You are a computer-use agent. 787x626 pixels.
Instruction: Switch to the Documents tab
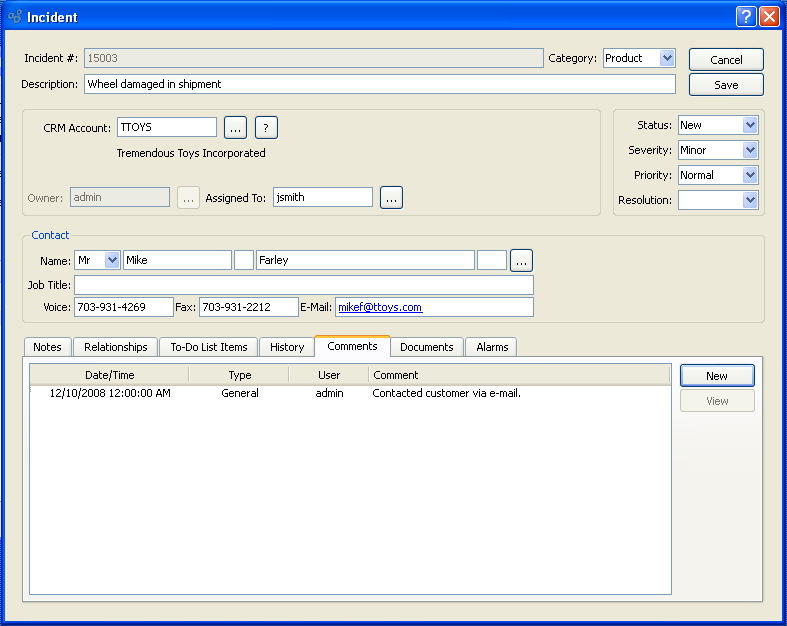(426, 347)
